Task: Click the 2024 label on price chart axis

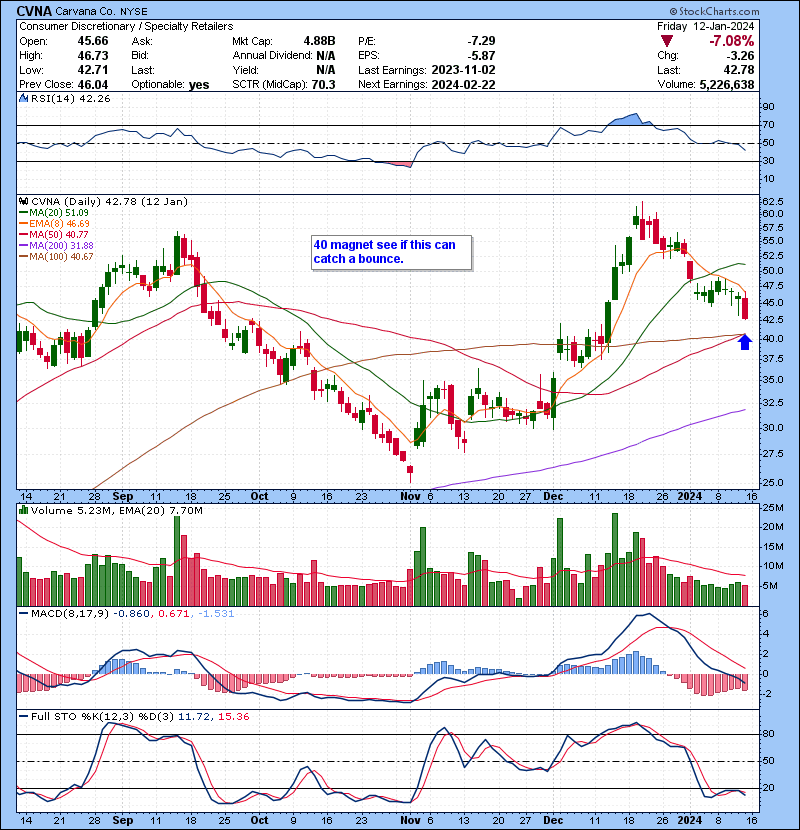Action: 690,497
